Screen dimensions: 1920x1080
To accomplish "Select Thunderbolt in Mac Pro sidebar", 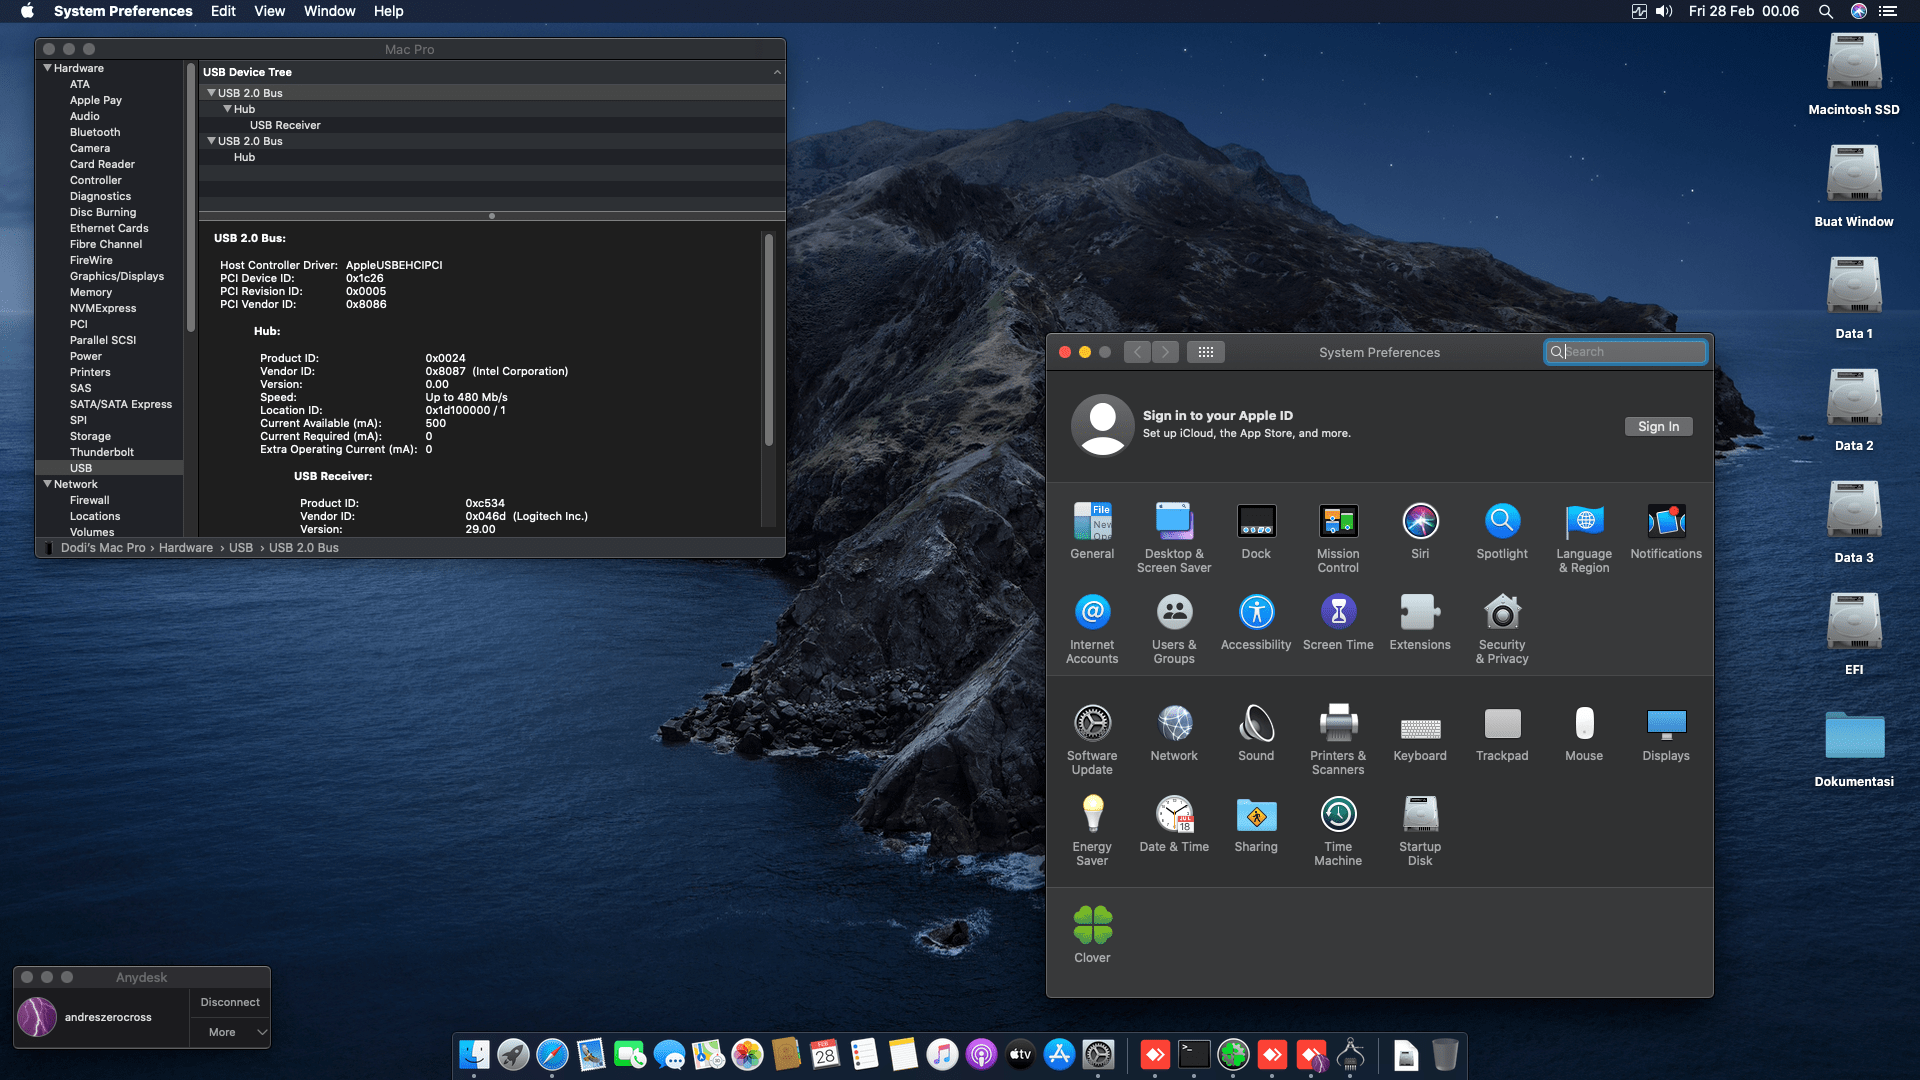I will pyautogui.click(x=102, y=452).
